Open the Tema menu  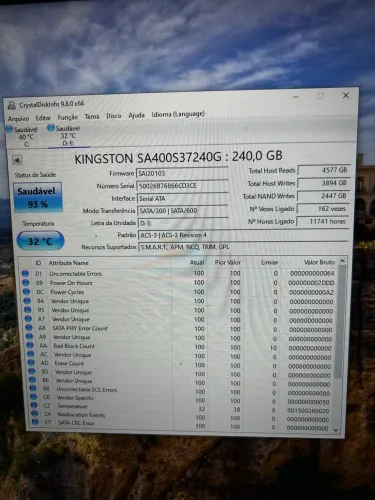(x=92, y=116)
